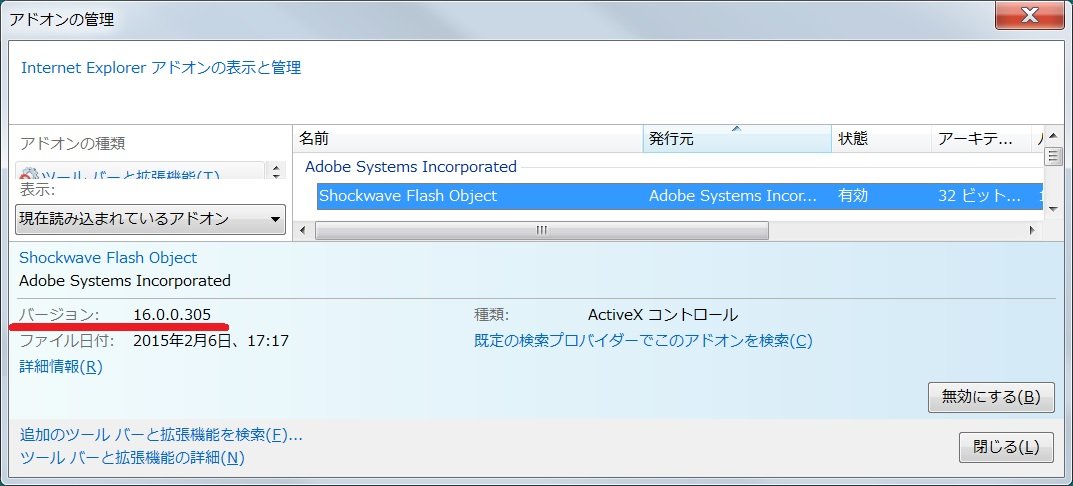
Task: Open 追加のツール バーと拡張機能を検索(F)... link
Action: tap(161, 434)
